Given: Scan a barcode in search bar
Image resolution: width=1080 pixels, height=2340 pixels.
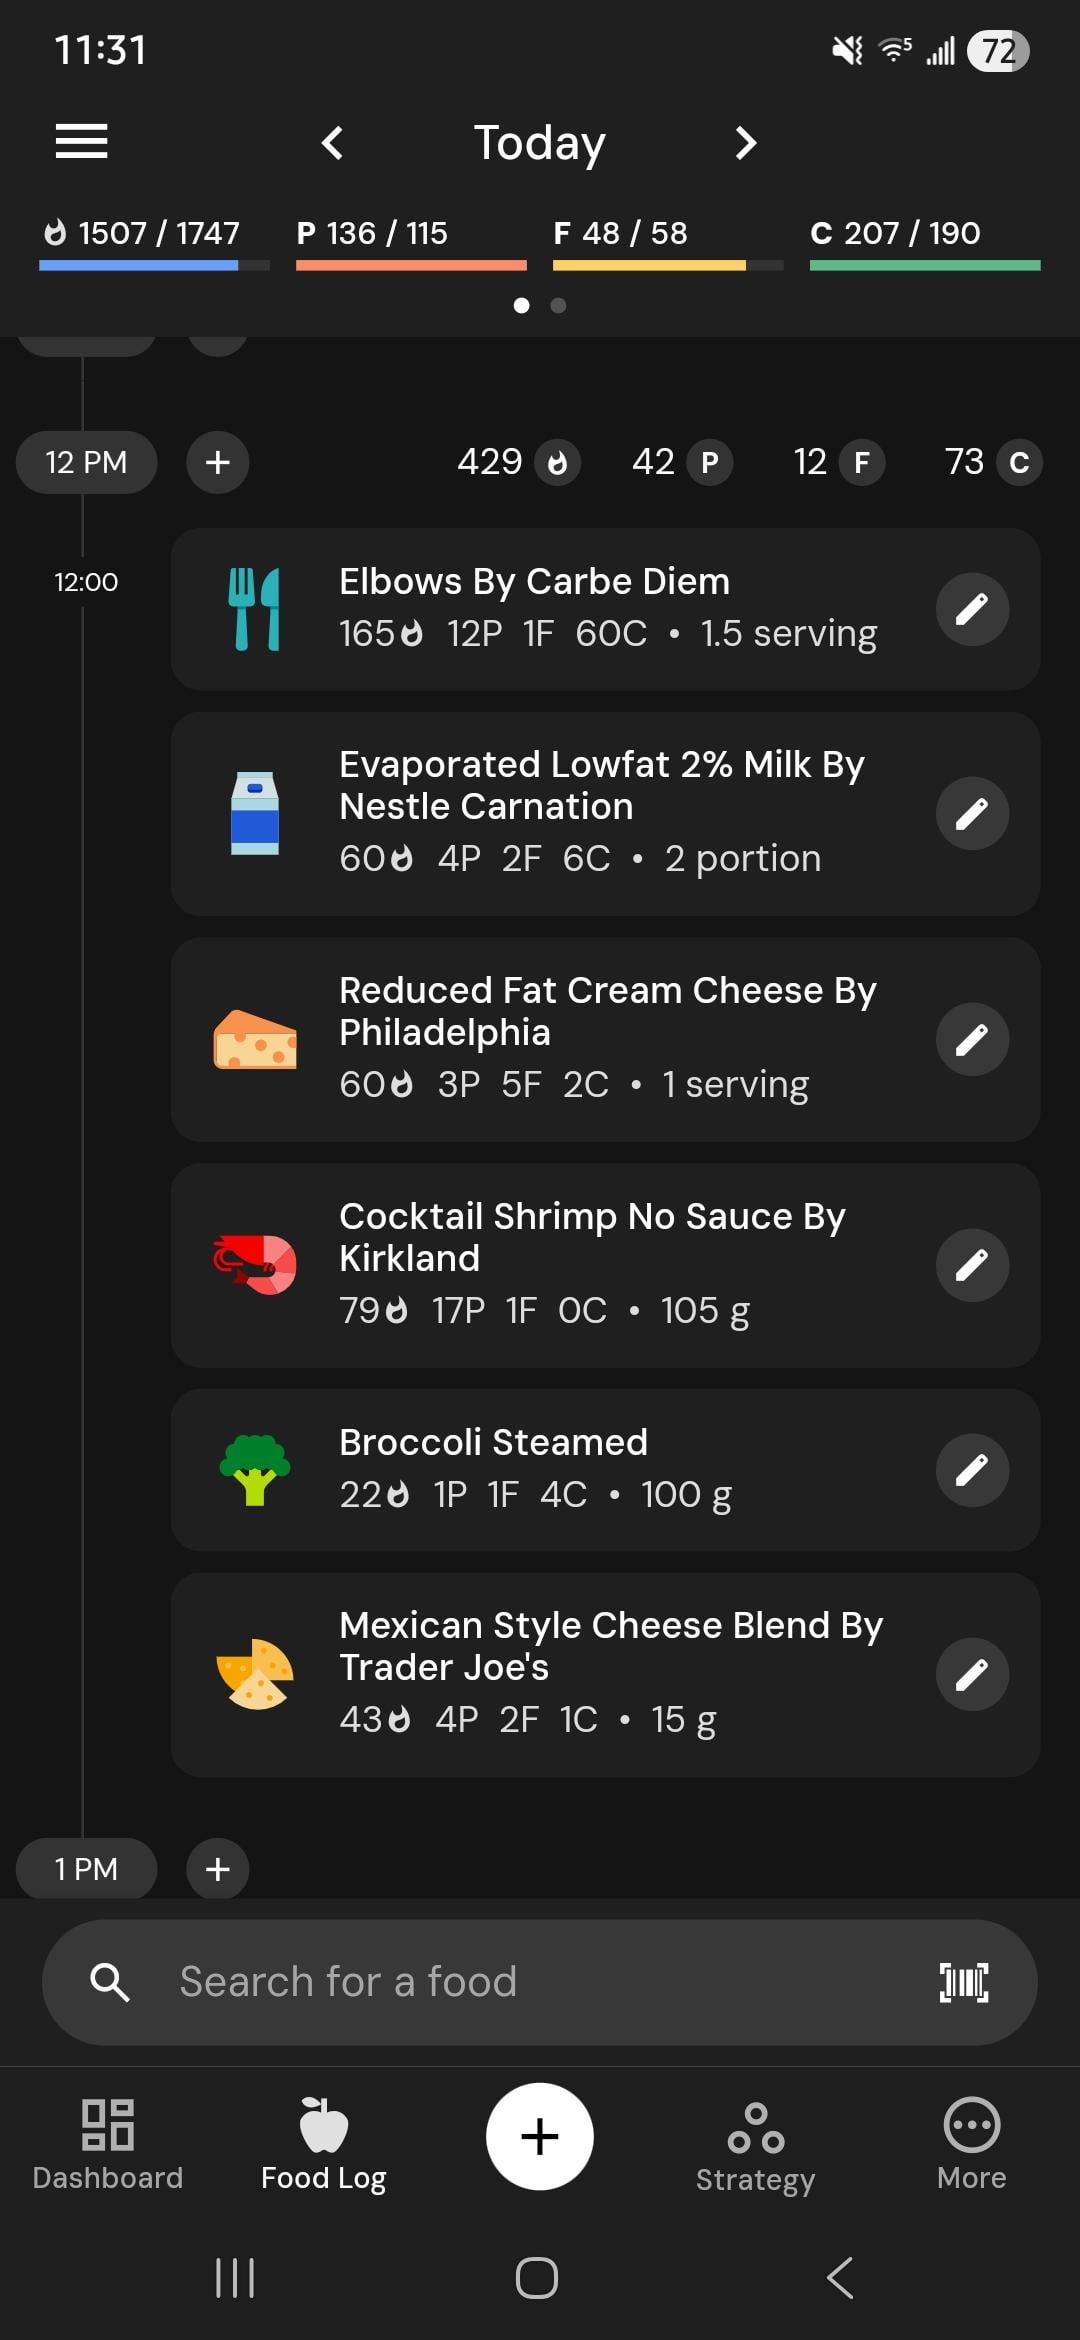Looking at the screenshot, I should 964,1982.
